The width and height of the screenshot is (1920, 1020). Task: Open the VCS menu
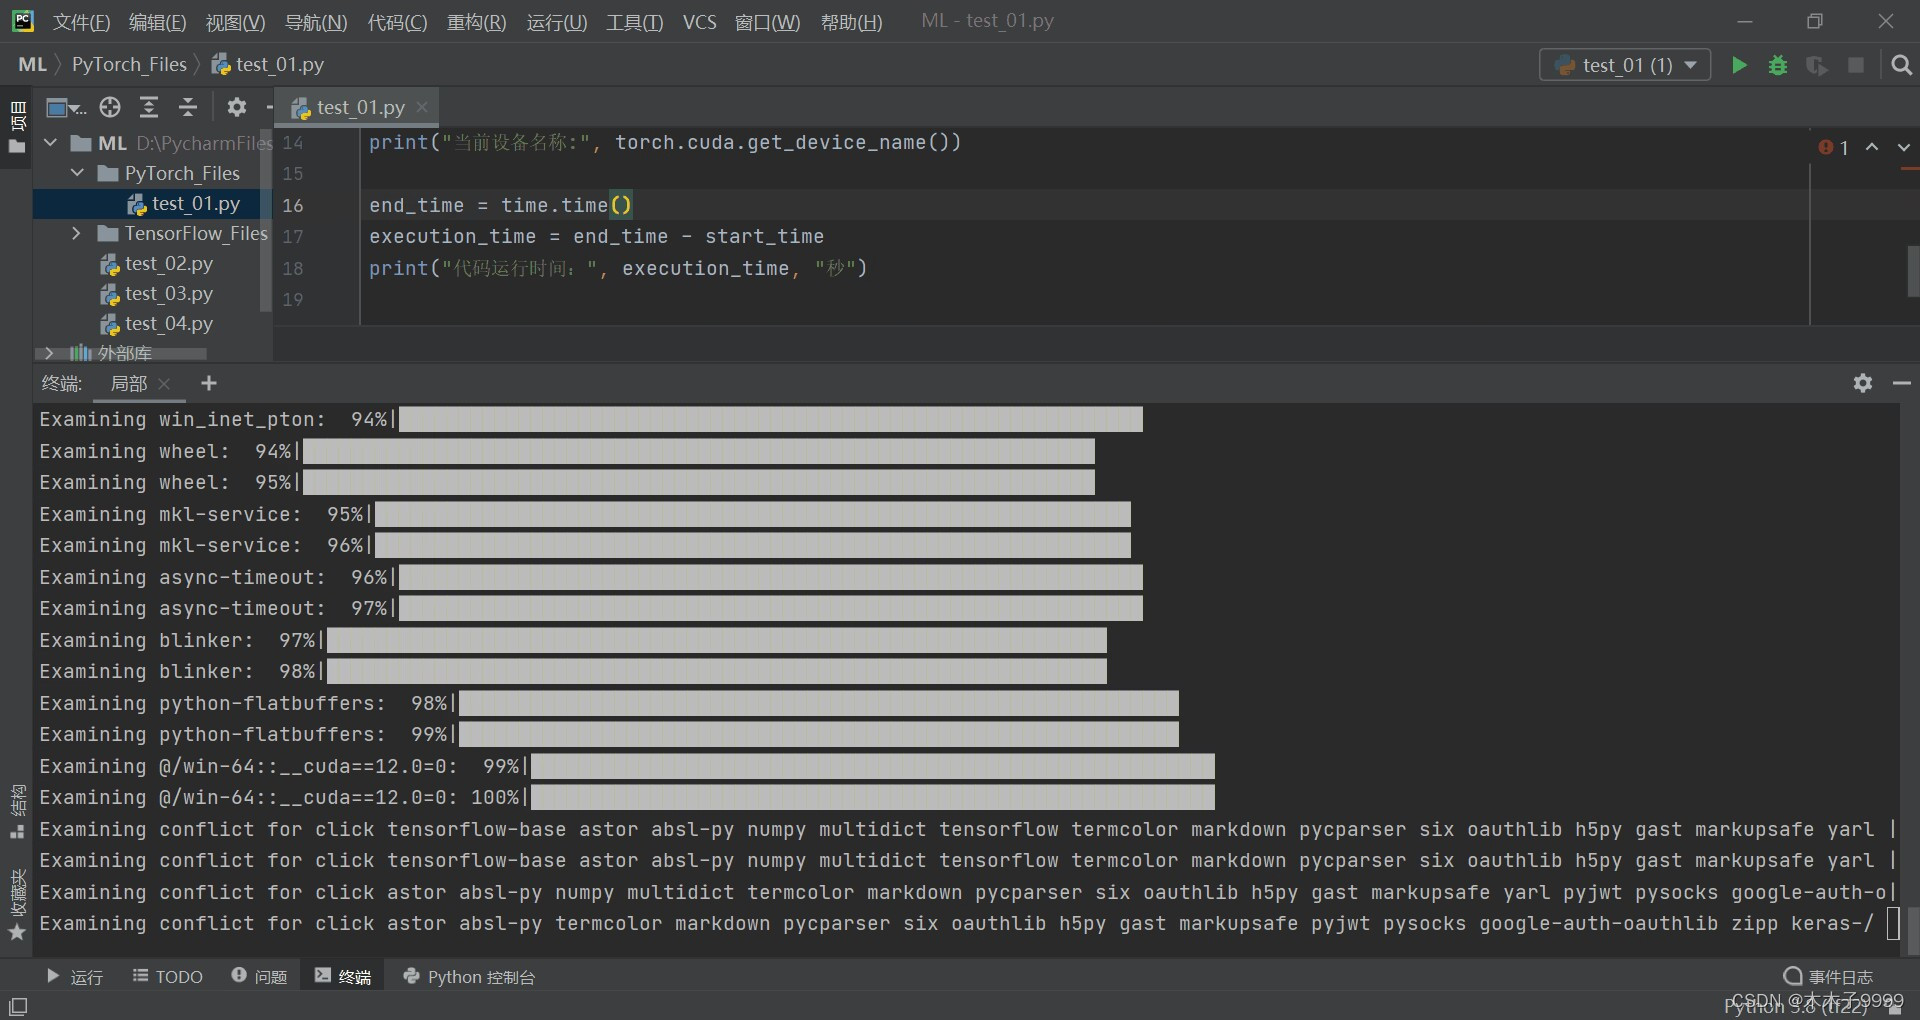[699, 22]
